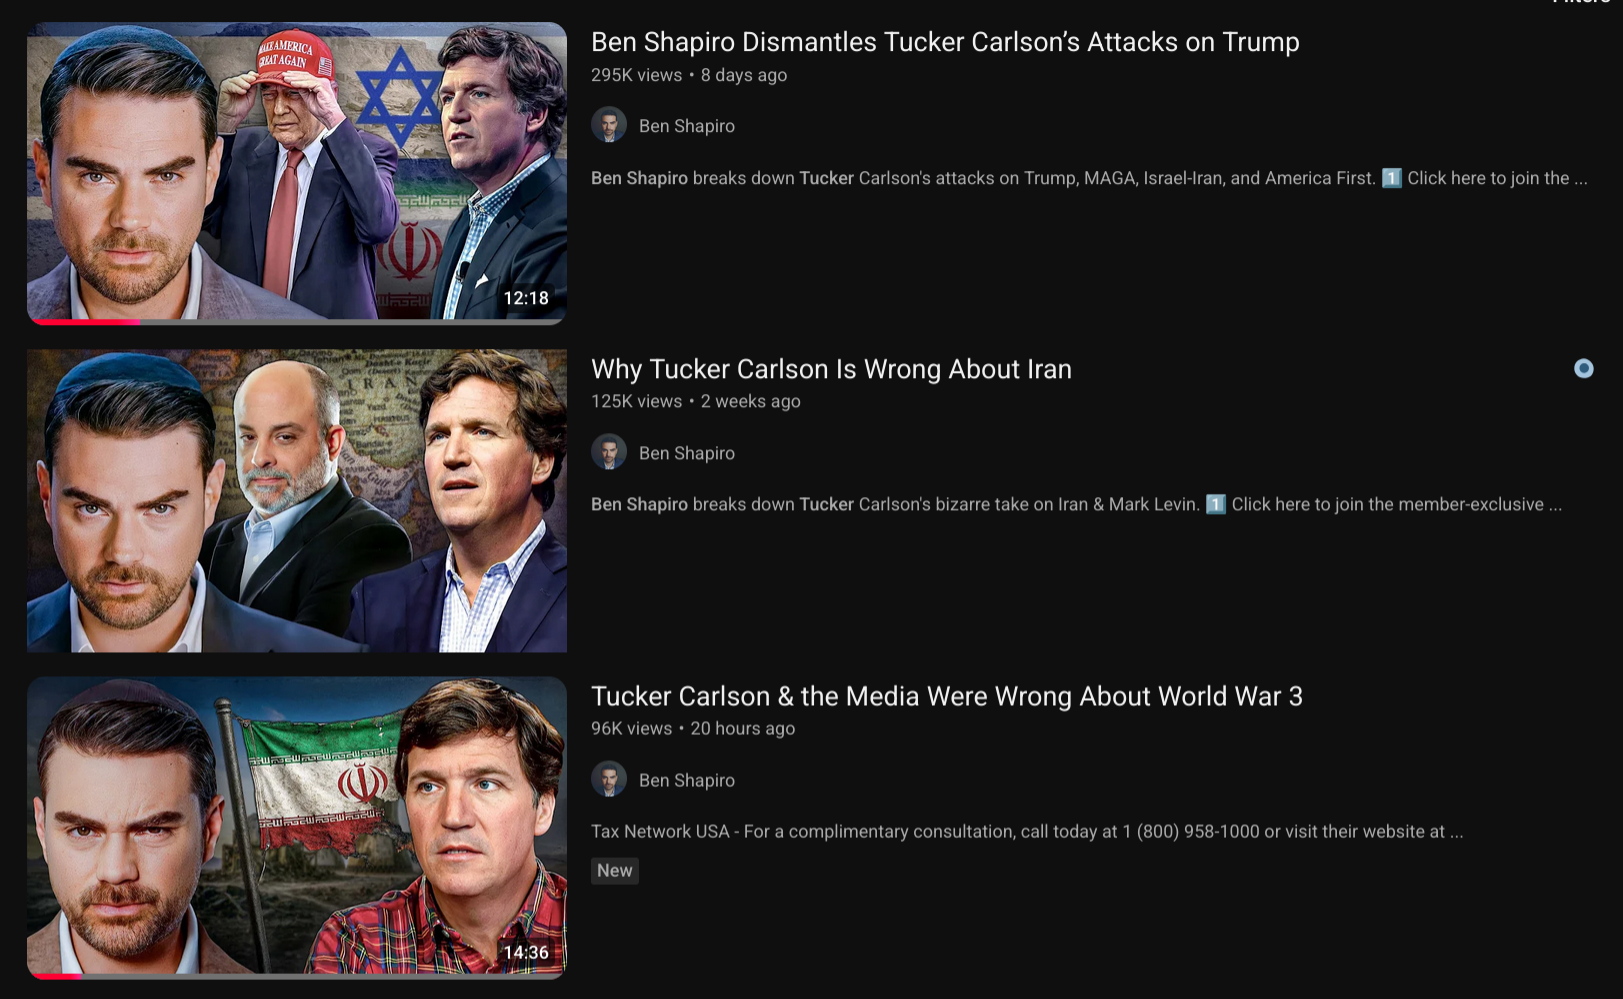Click the red watch progress bar on the 12:18 video
Image resolution: width=1623 pixels, height=999 pixels.
[84, 322]
